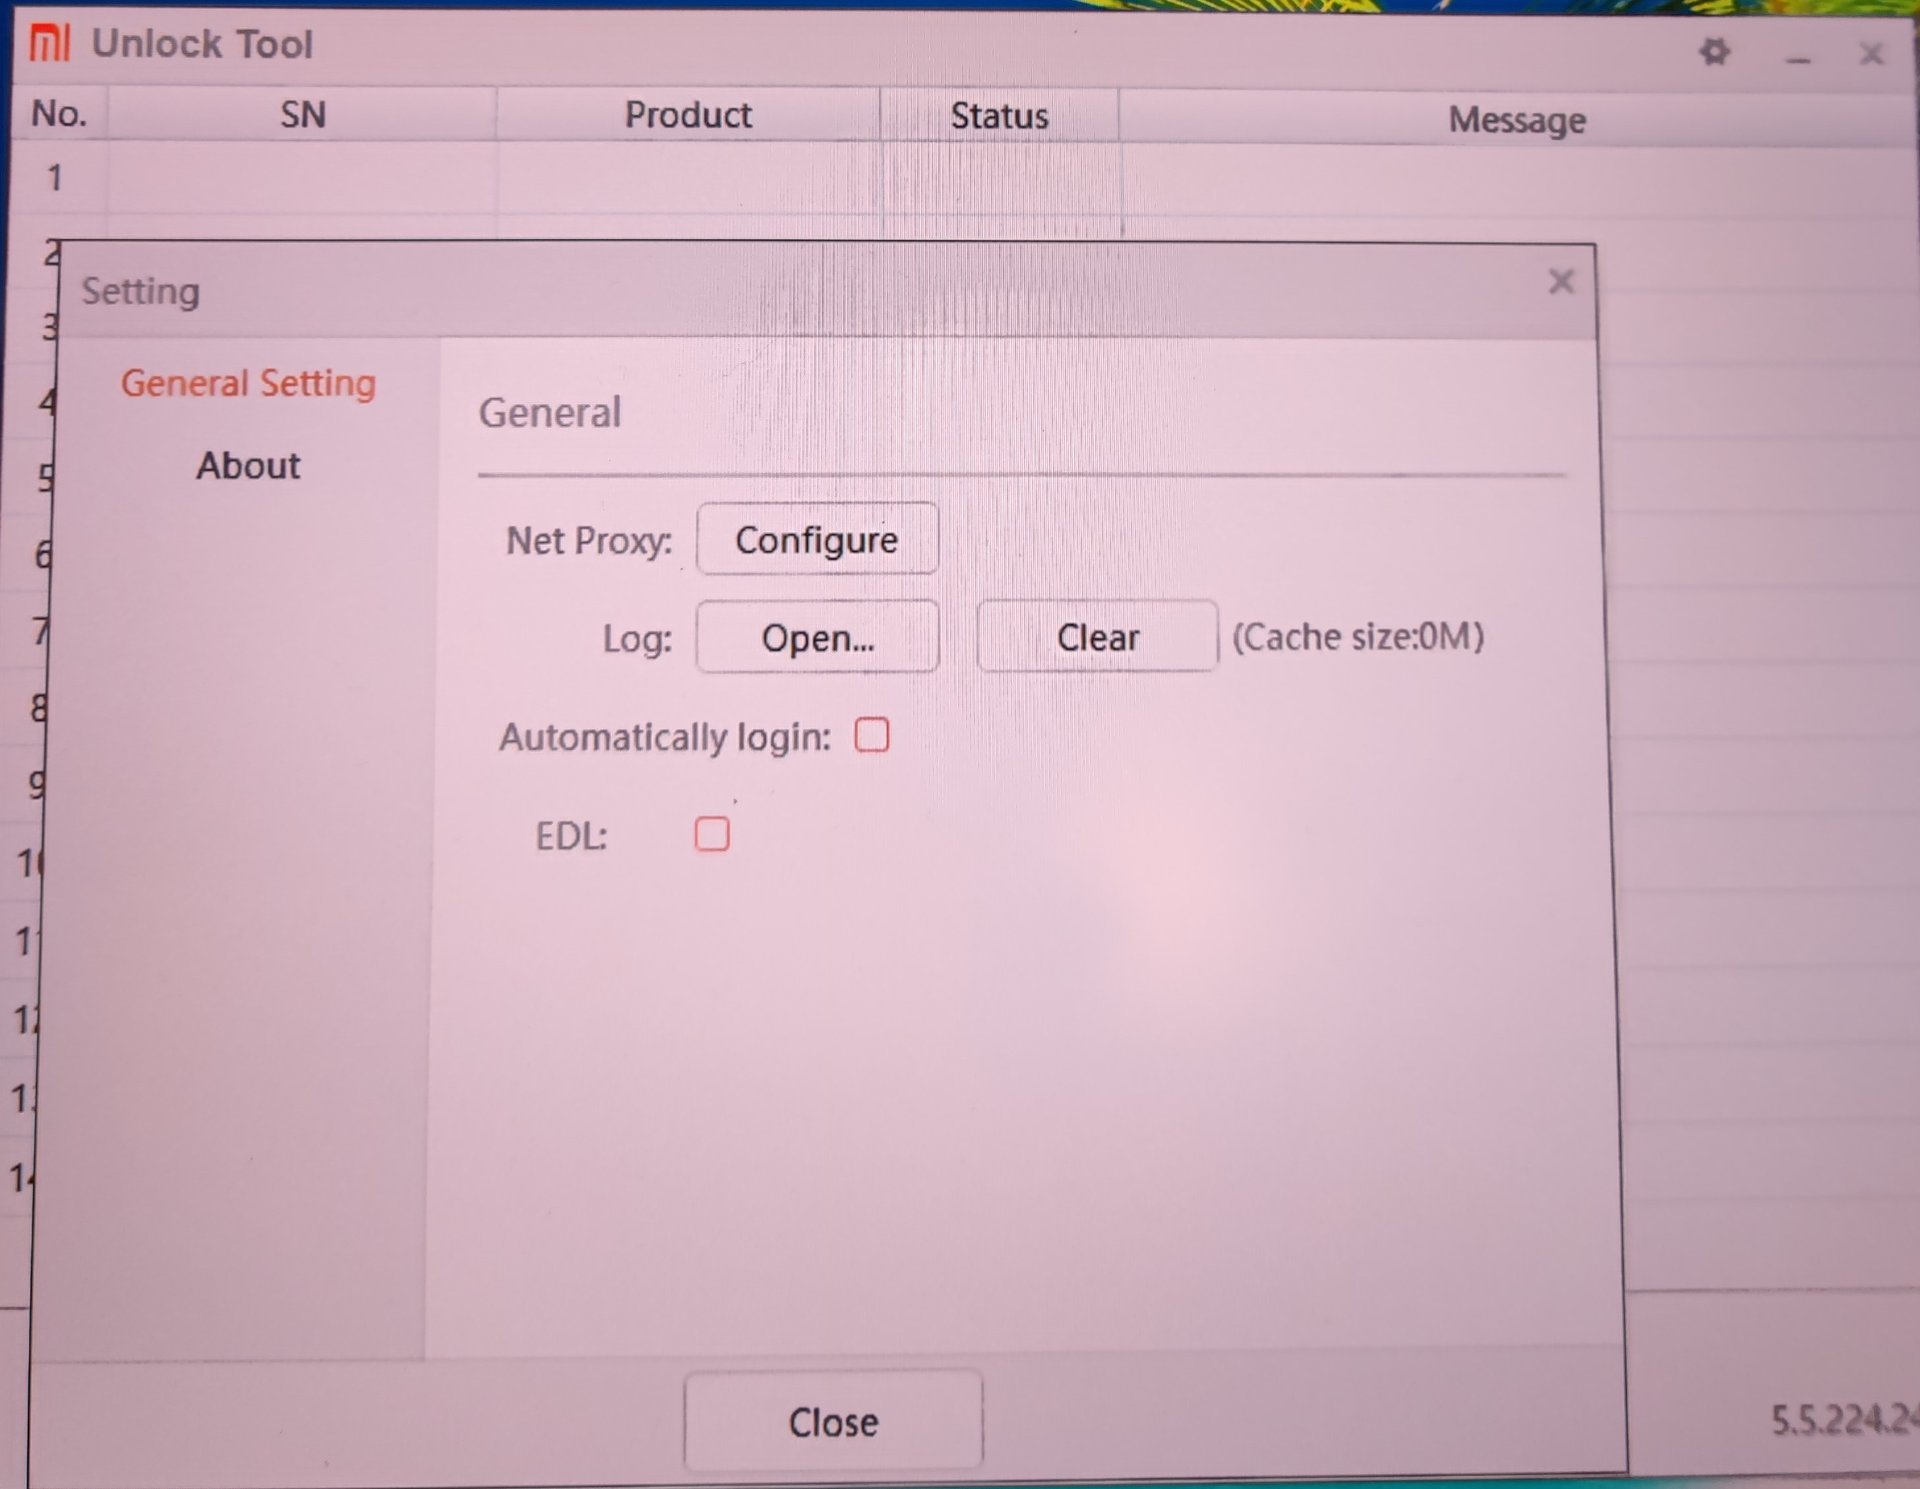Click the Message column header
This screenshot has width=1920, height=1489.
click(x=1517, y=120)
